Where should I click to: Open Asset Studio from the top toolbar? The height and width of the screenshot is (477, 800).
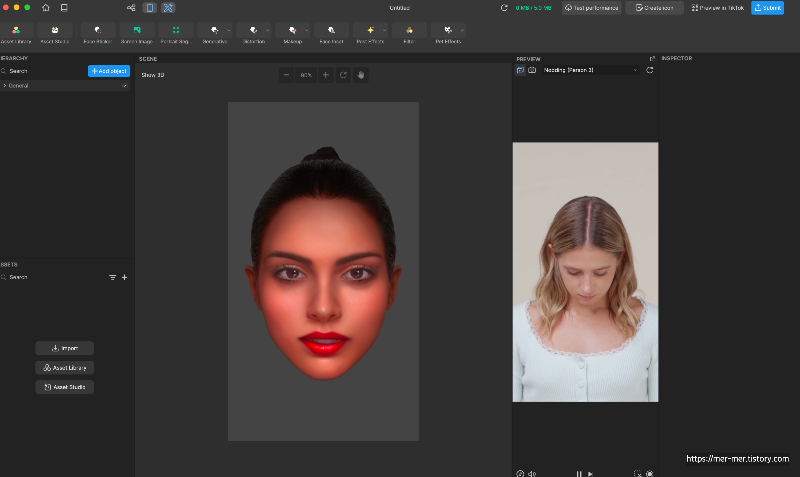55,31
